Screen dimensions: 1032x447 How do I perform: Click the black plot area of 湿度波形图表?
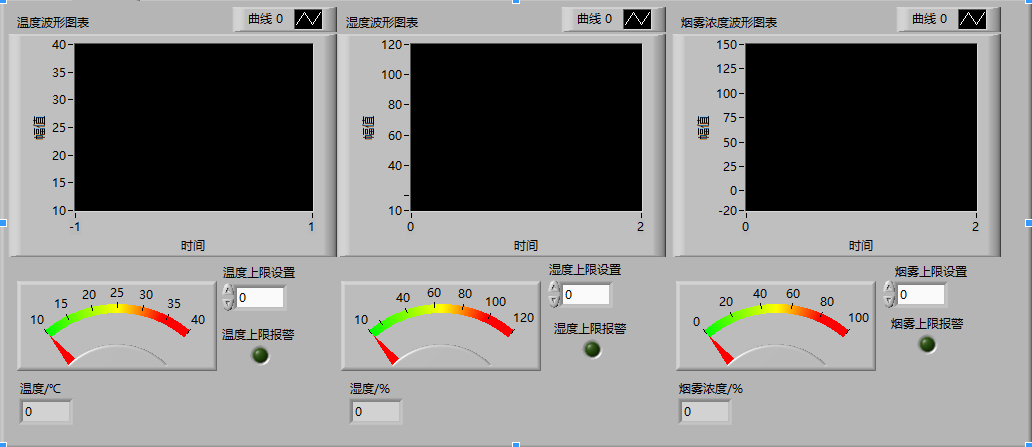click(526, 127)
